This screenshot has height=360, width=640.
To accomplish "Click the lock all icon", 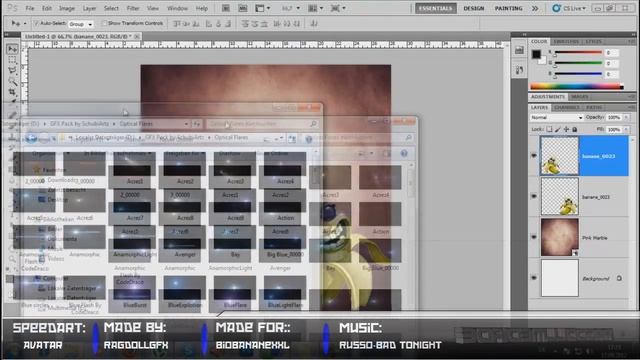I will 575,129.
